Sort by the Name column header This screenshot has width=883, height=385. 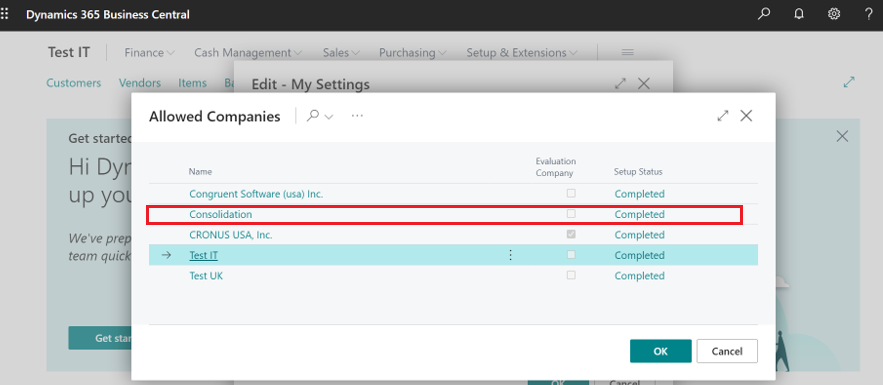(200, 171)
